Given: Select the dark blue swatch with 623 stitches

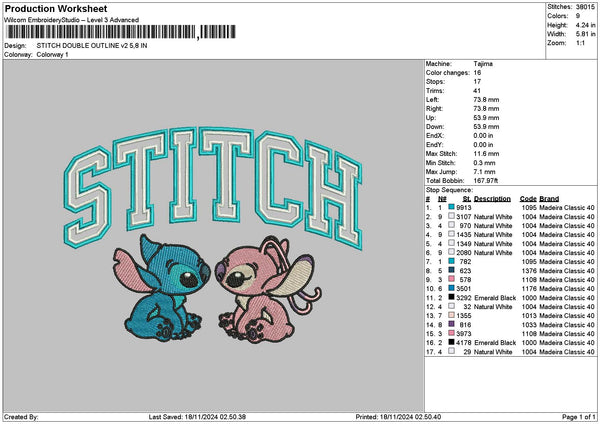Looking at the screenshot, I should pos(452,270).
